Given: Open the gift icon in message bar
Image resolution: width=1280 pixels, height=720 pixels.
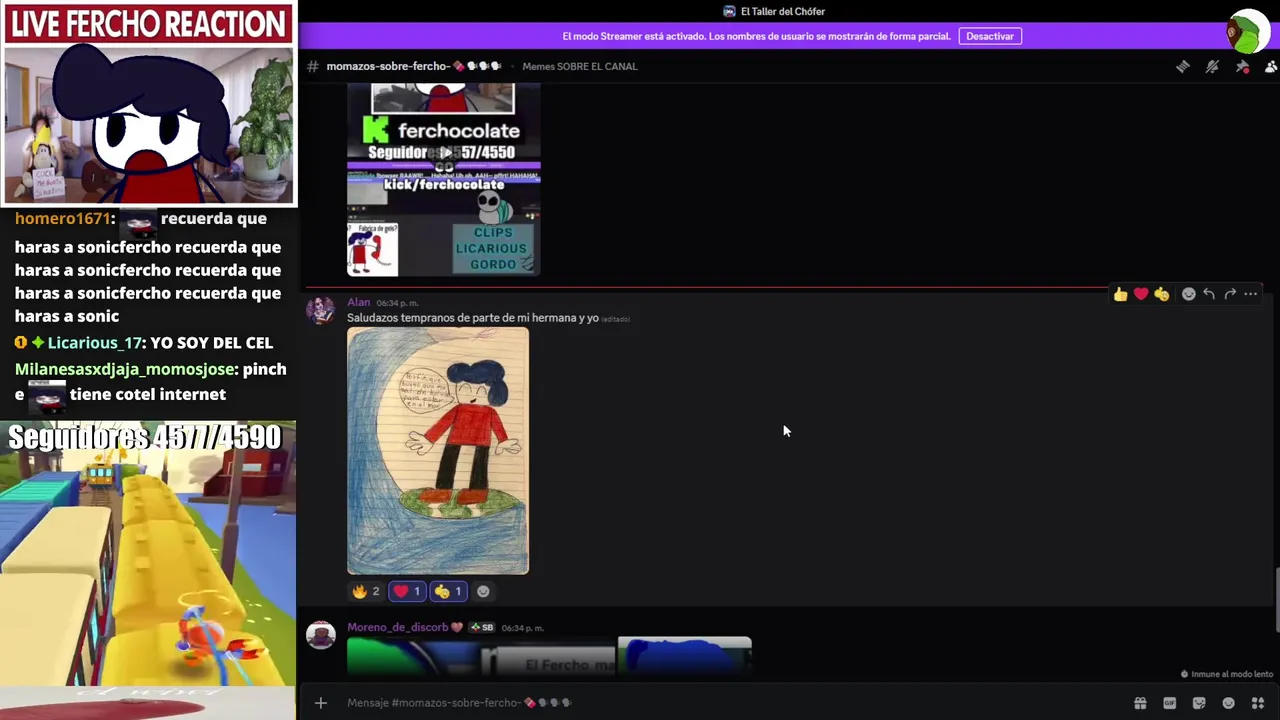Looking at the screenshot, I should (x=1140, y=703).
